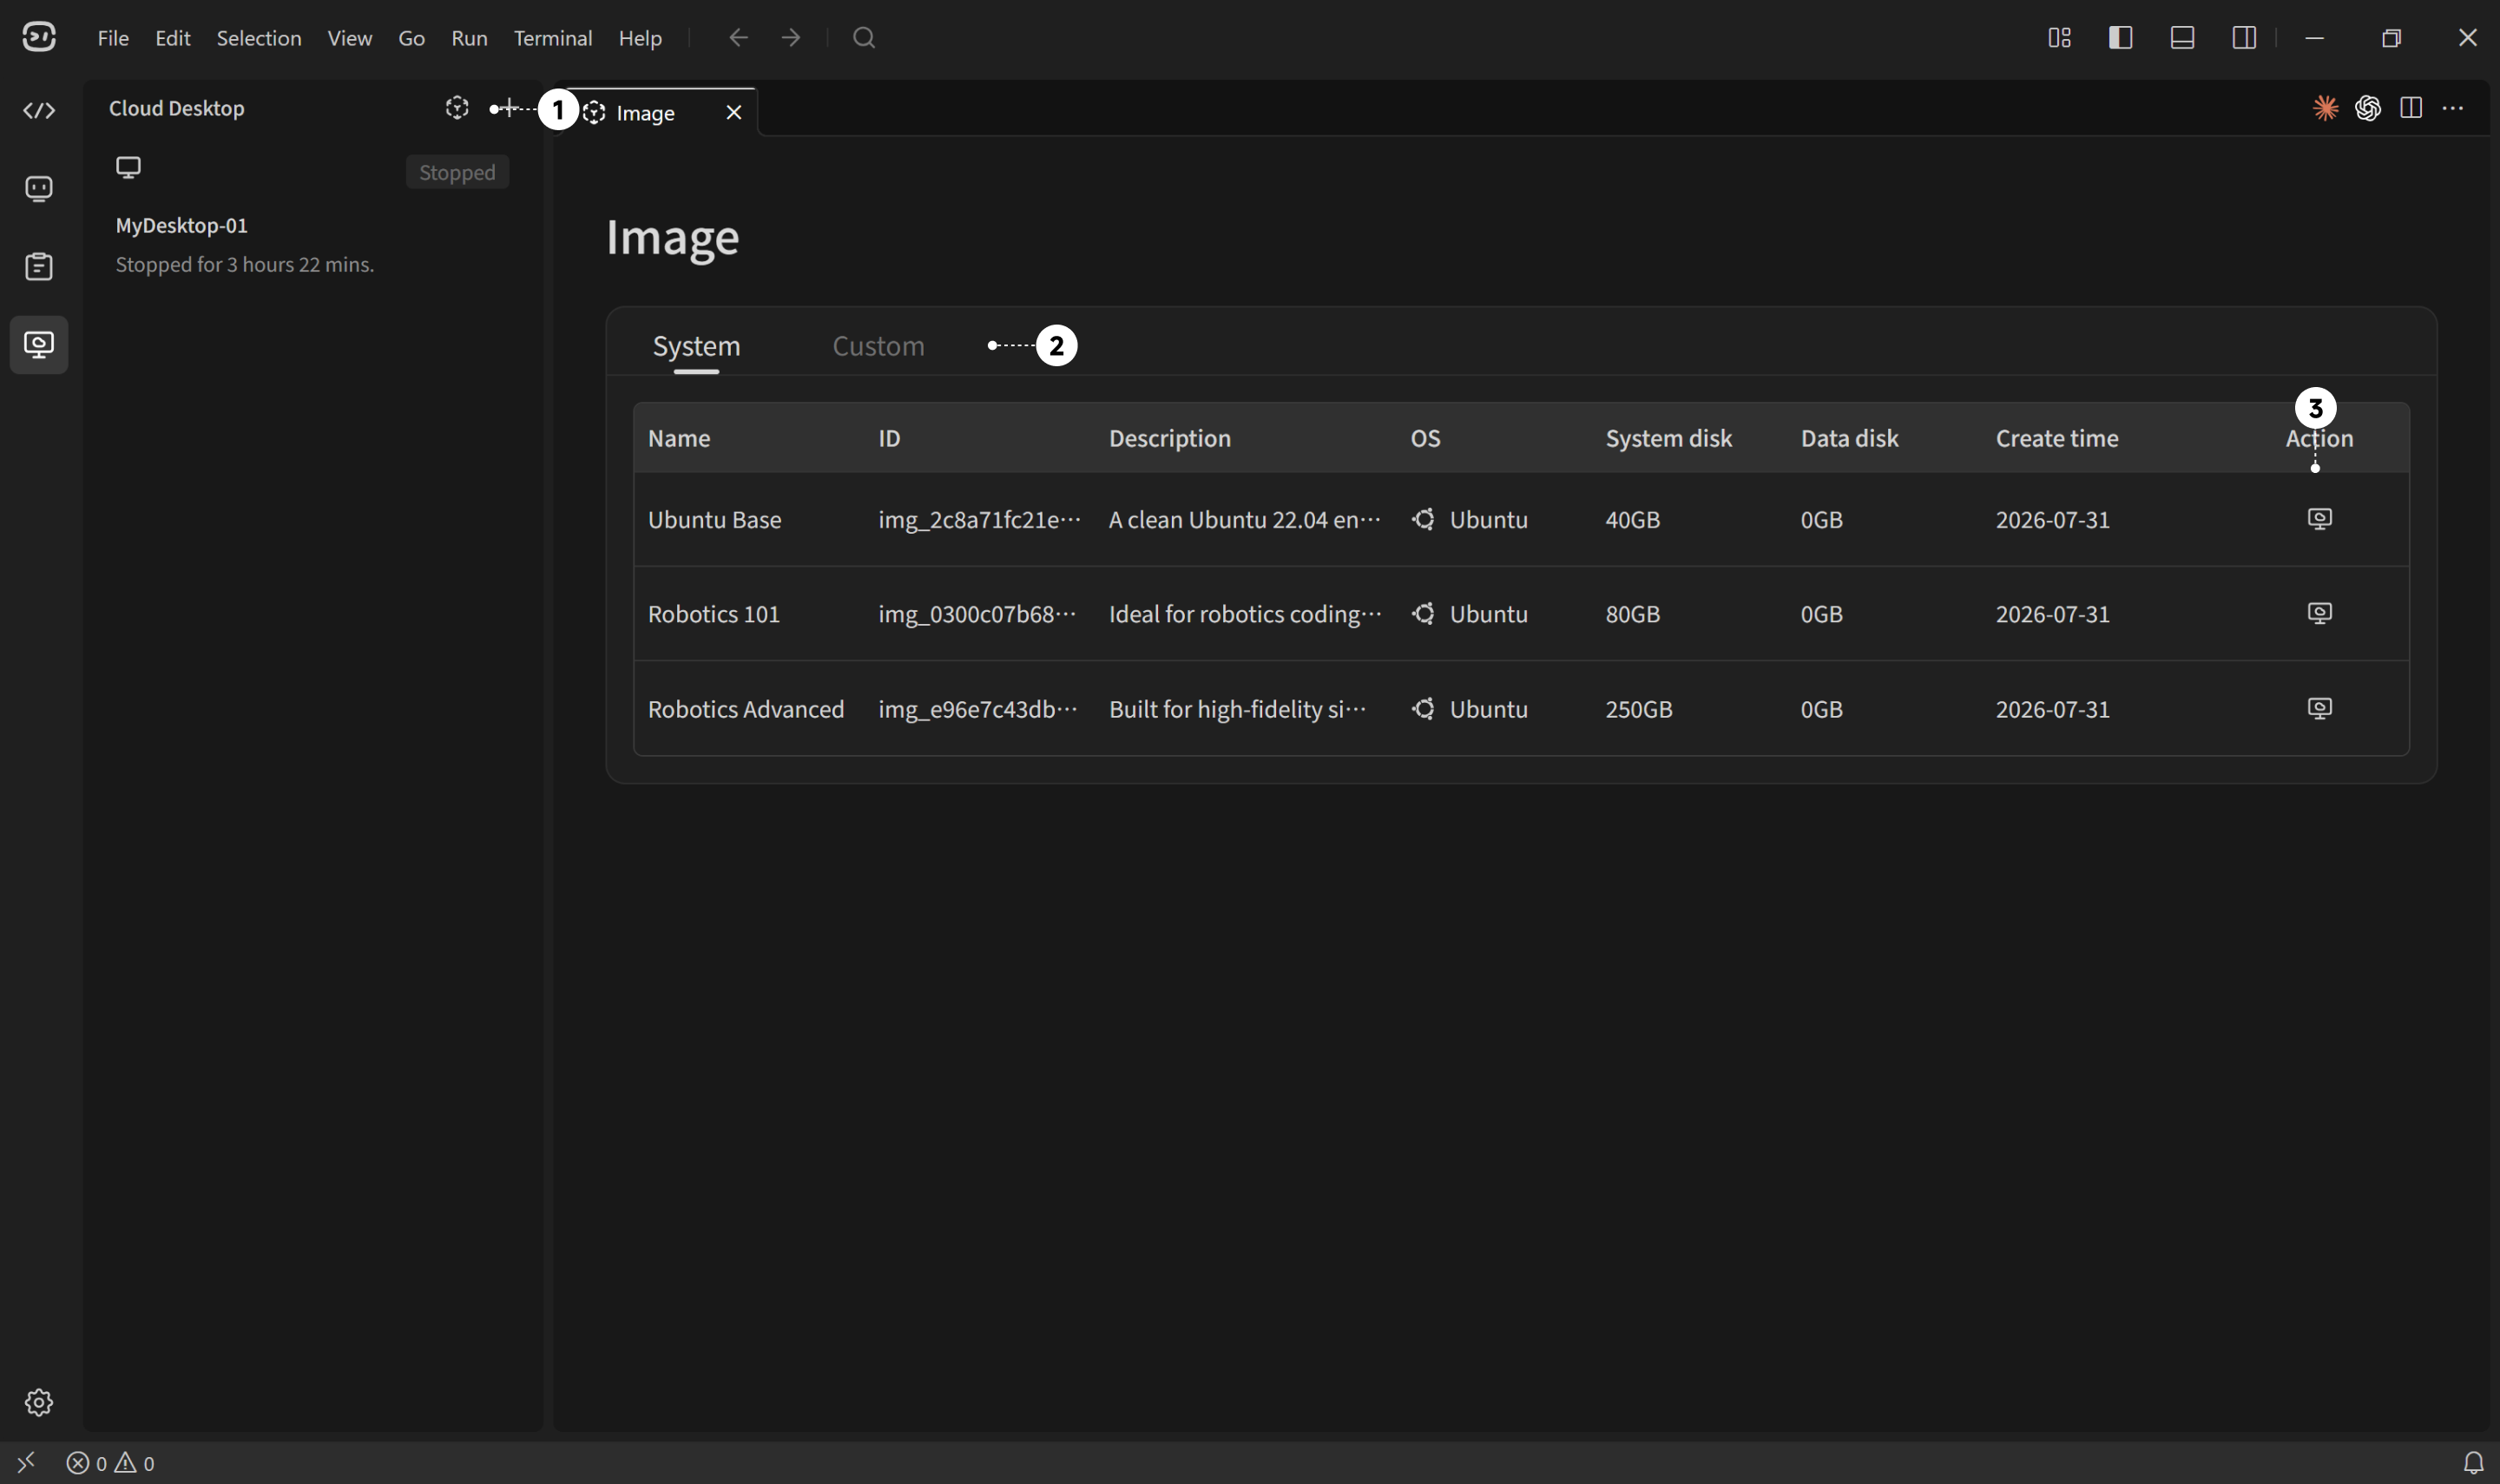Click the Create time column header

point(2056,438)
